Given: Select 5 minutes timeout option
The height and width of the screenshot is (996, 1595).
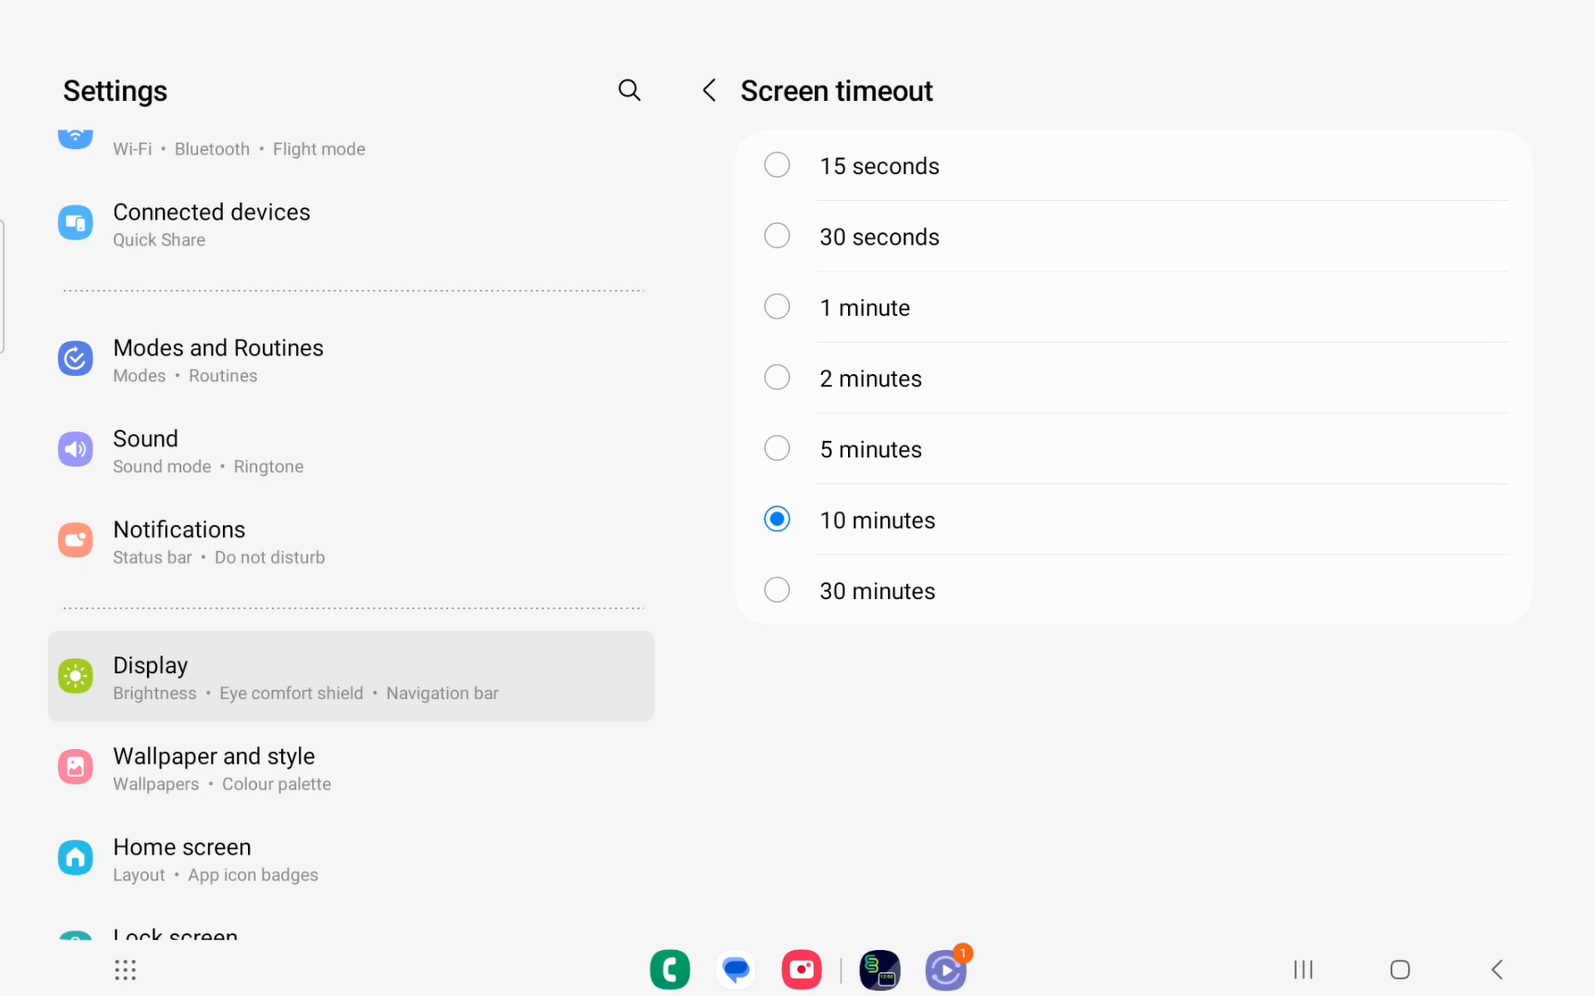Looking at the screenshot, I should pyautogui.click(x=777, y=449).
